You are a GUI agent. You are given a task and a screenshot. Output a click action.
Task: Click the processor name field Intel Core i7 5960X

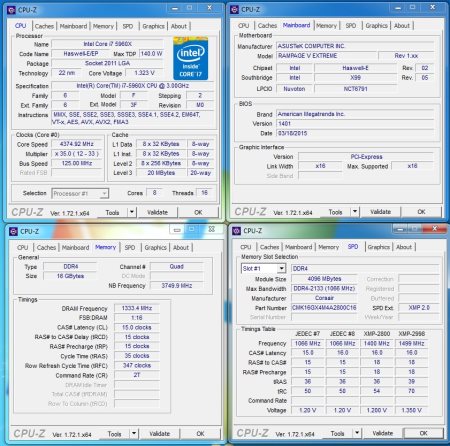point(107,44)
